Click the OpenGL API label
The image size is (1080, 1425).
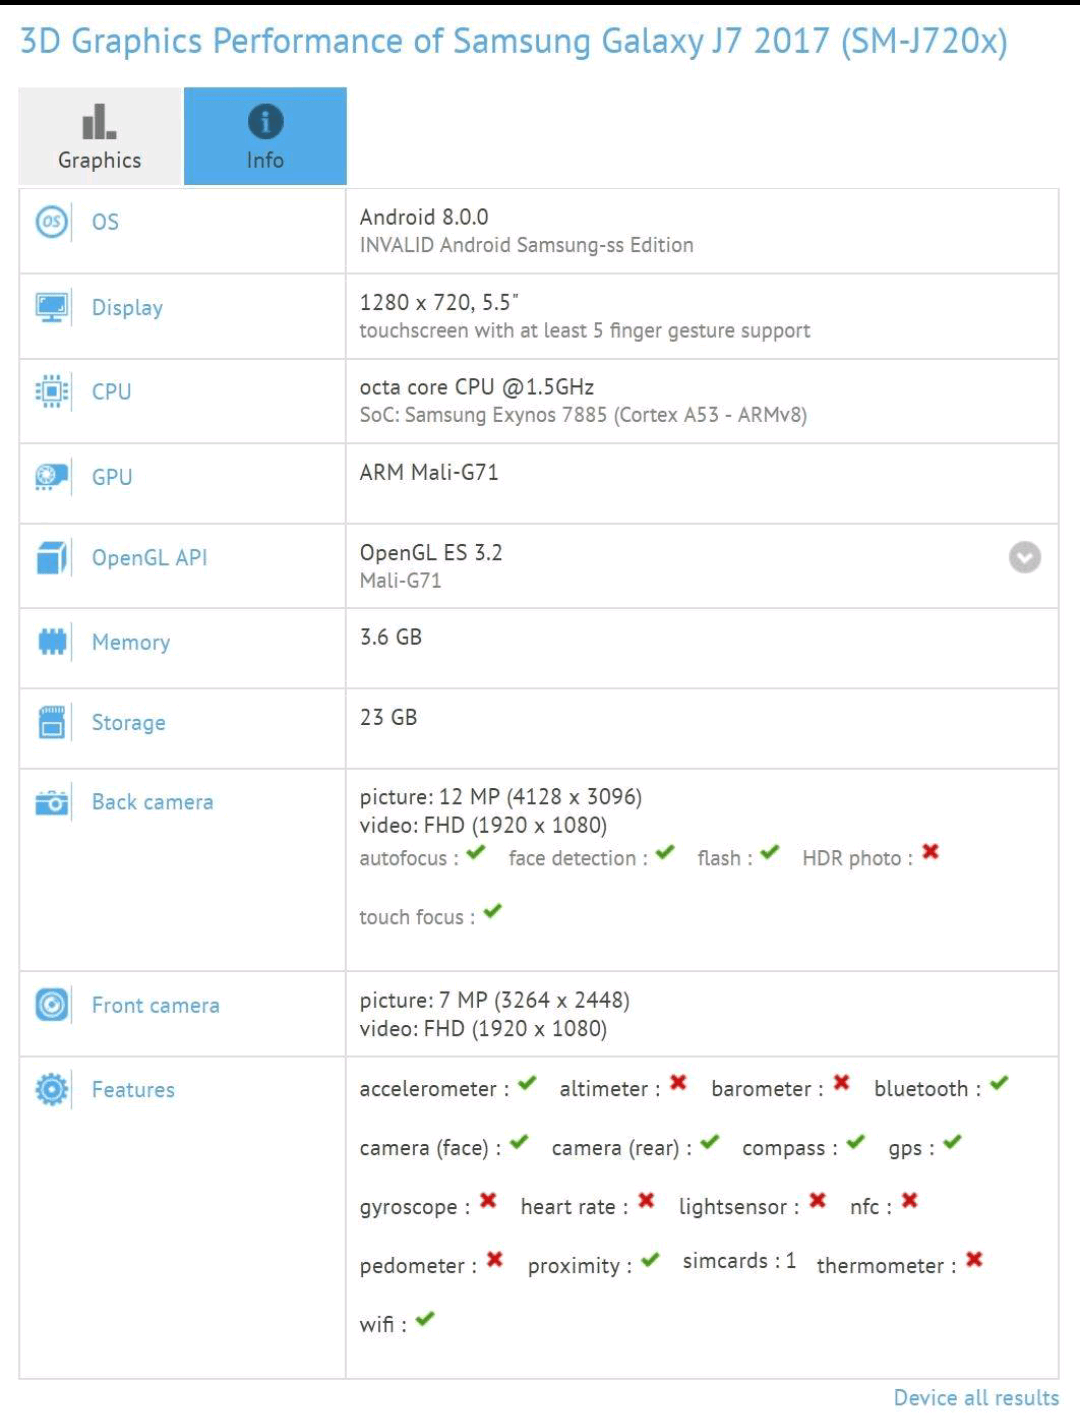point(149,558)
